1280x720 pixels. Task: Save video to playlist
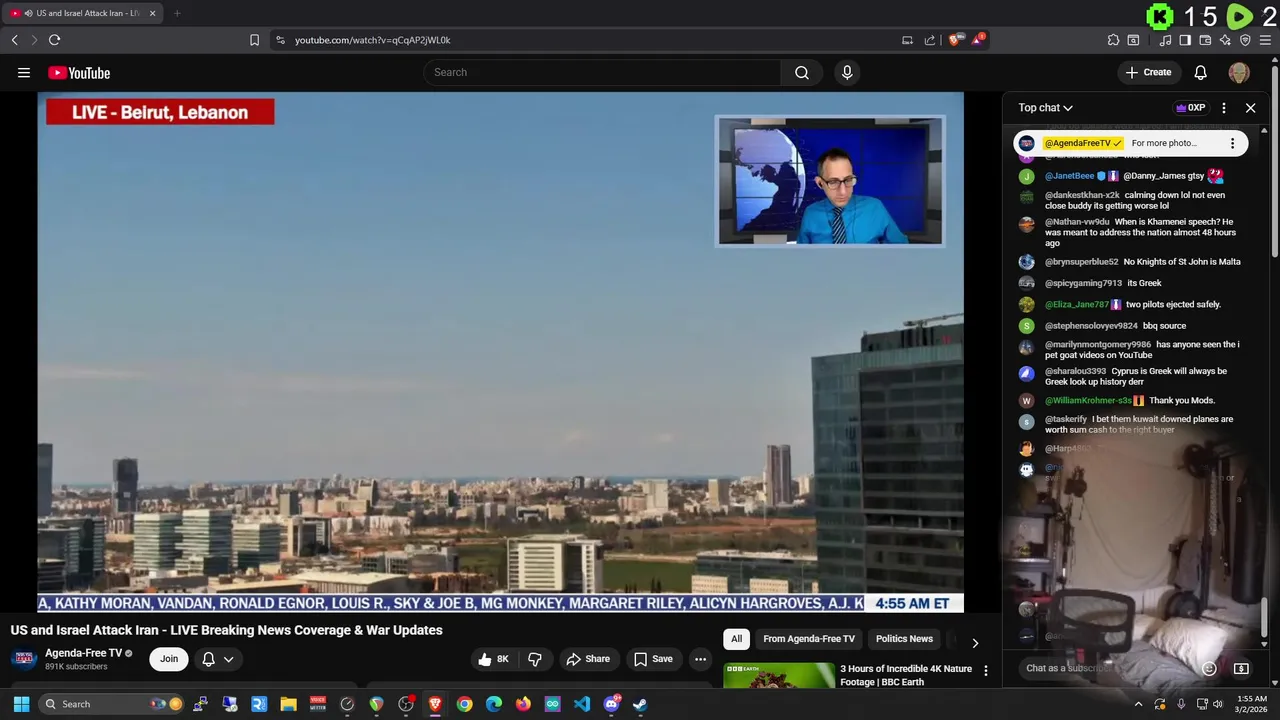pos(652,659)
